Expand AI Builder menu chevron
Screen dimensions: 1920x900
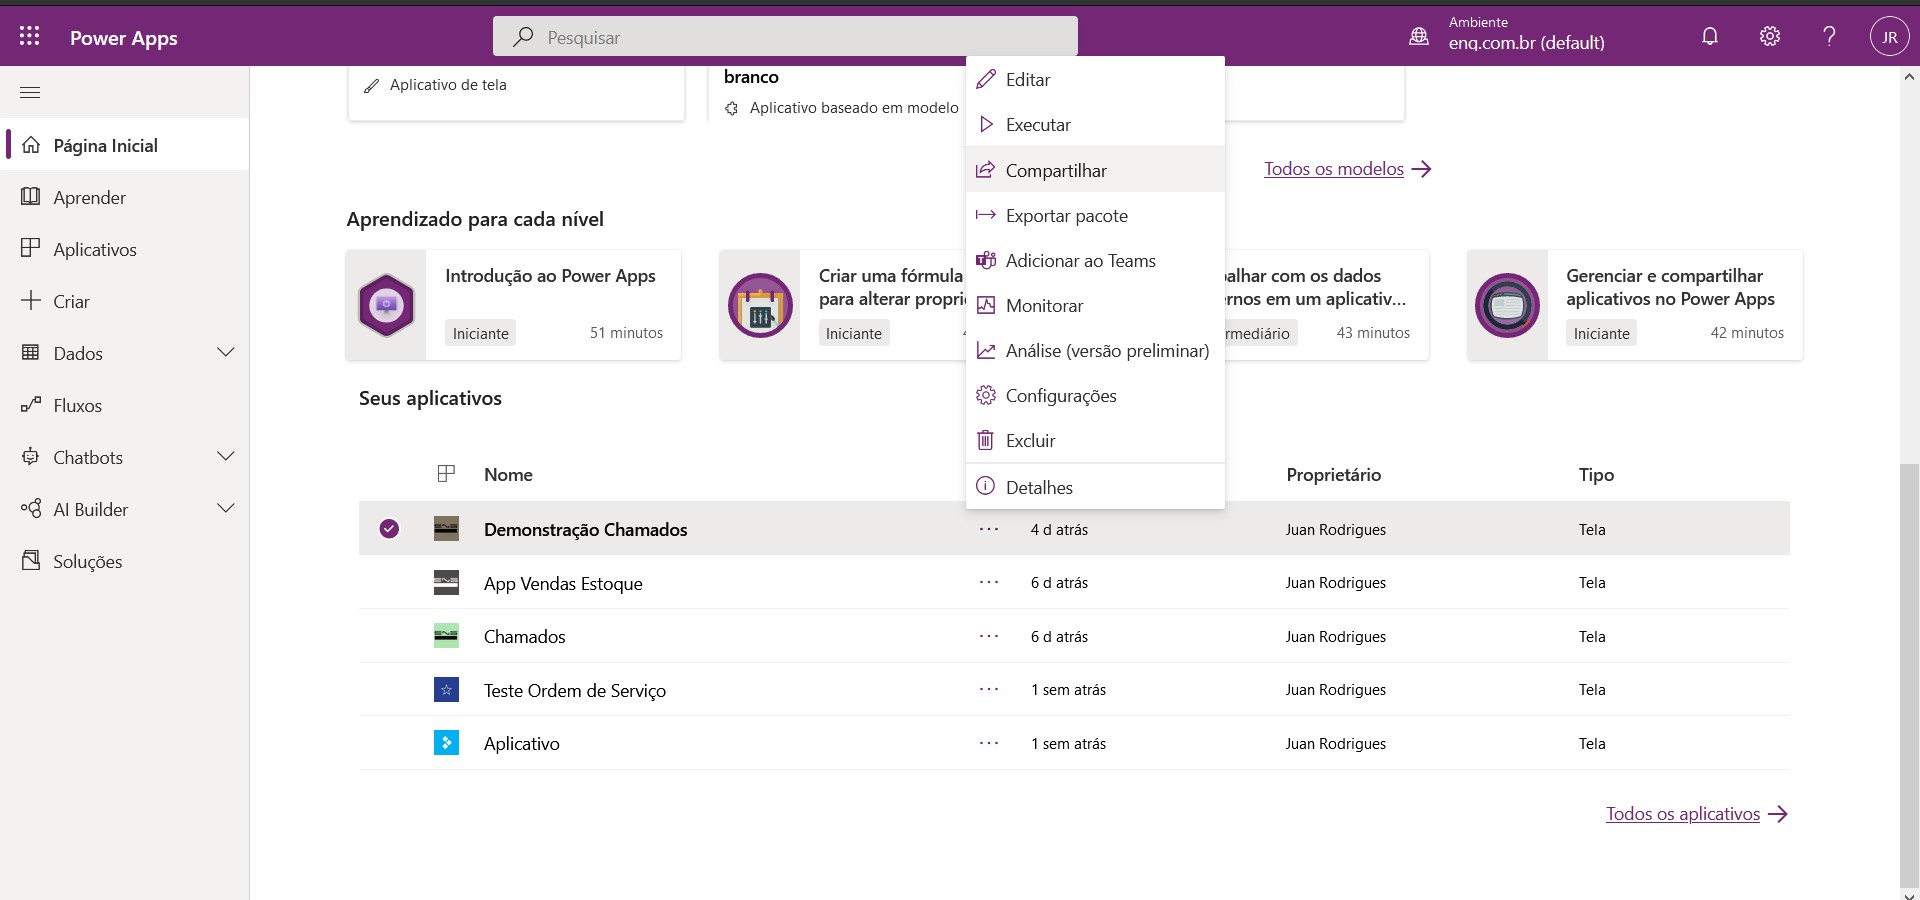point(226,508)
